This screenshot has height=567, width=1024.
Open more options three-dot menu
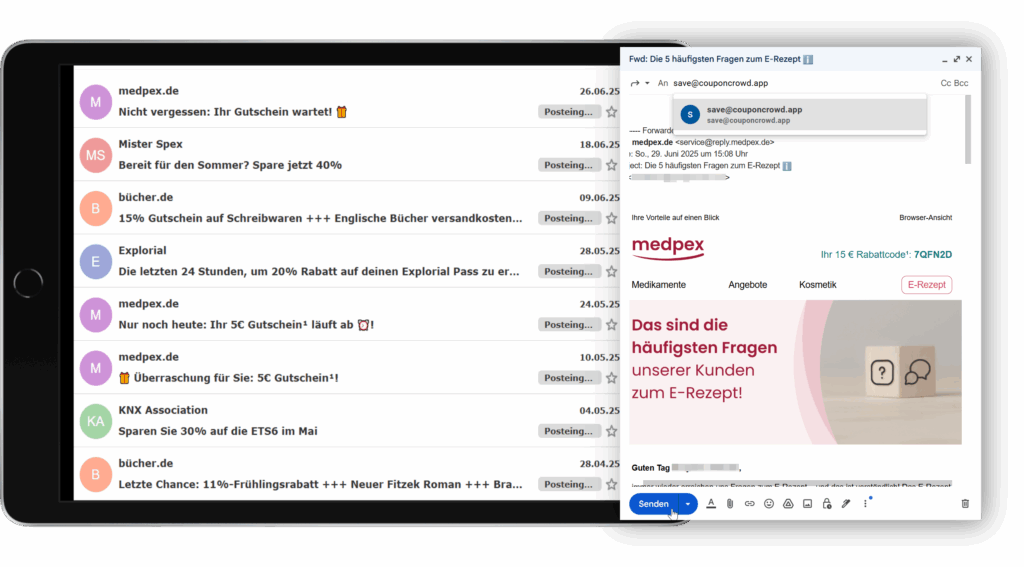point(865,504)
